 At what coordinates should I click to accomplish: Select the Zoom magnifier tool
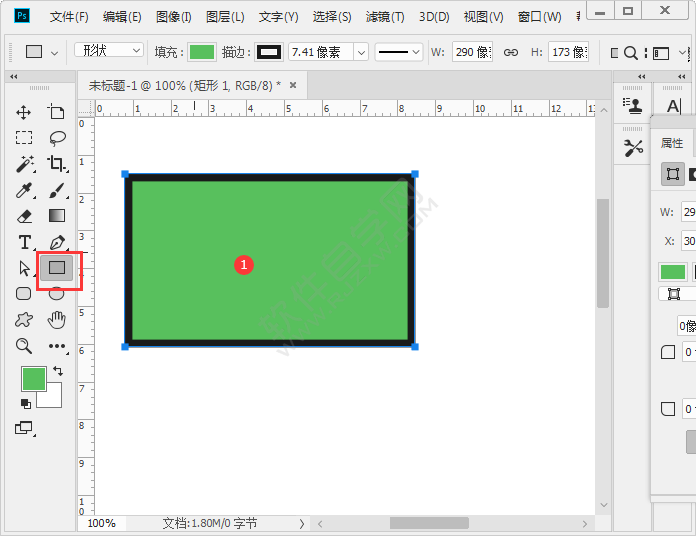tap(24, 346)
